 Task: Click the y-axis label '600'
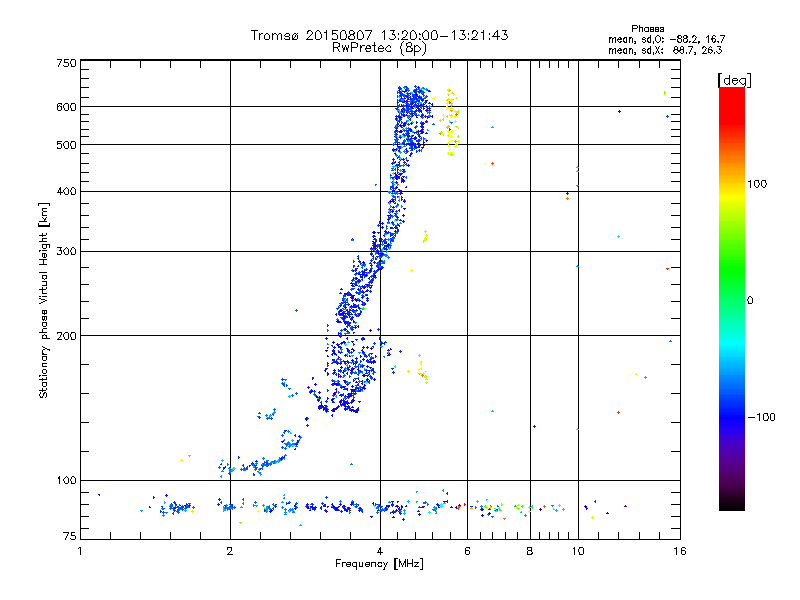(x=67, y=107)
